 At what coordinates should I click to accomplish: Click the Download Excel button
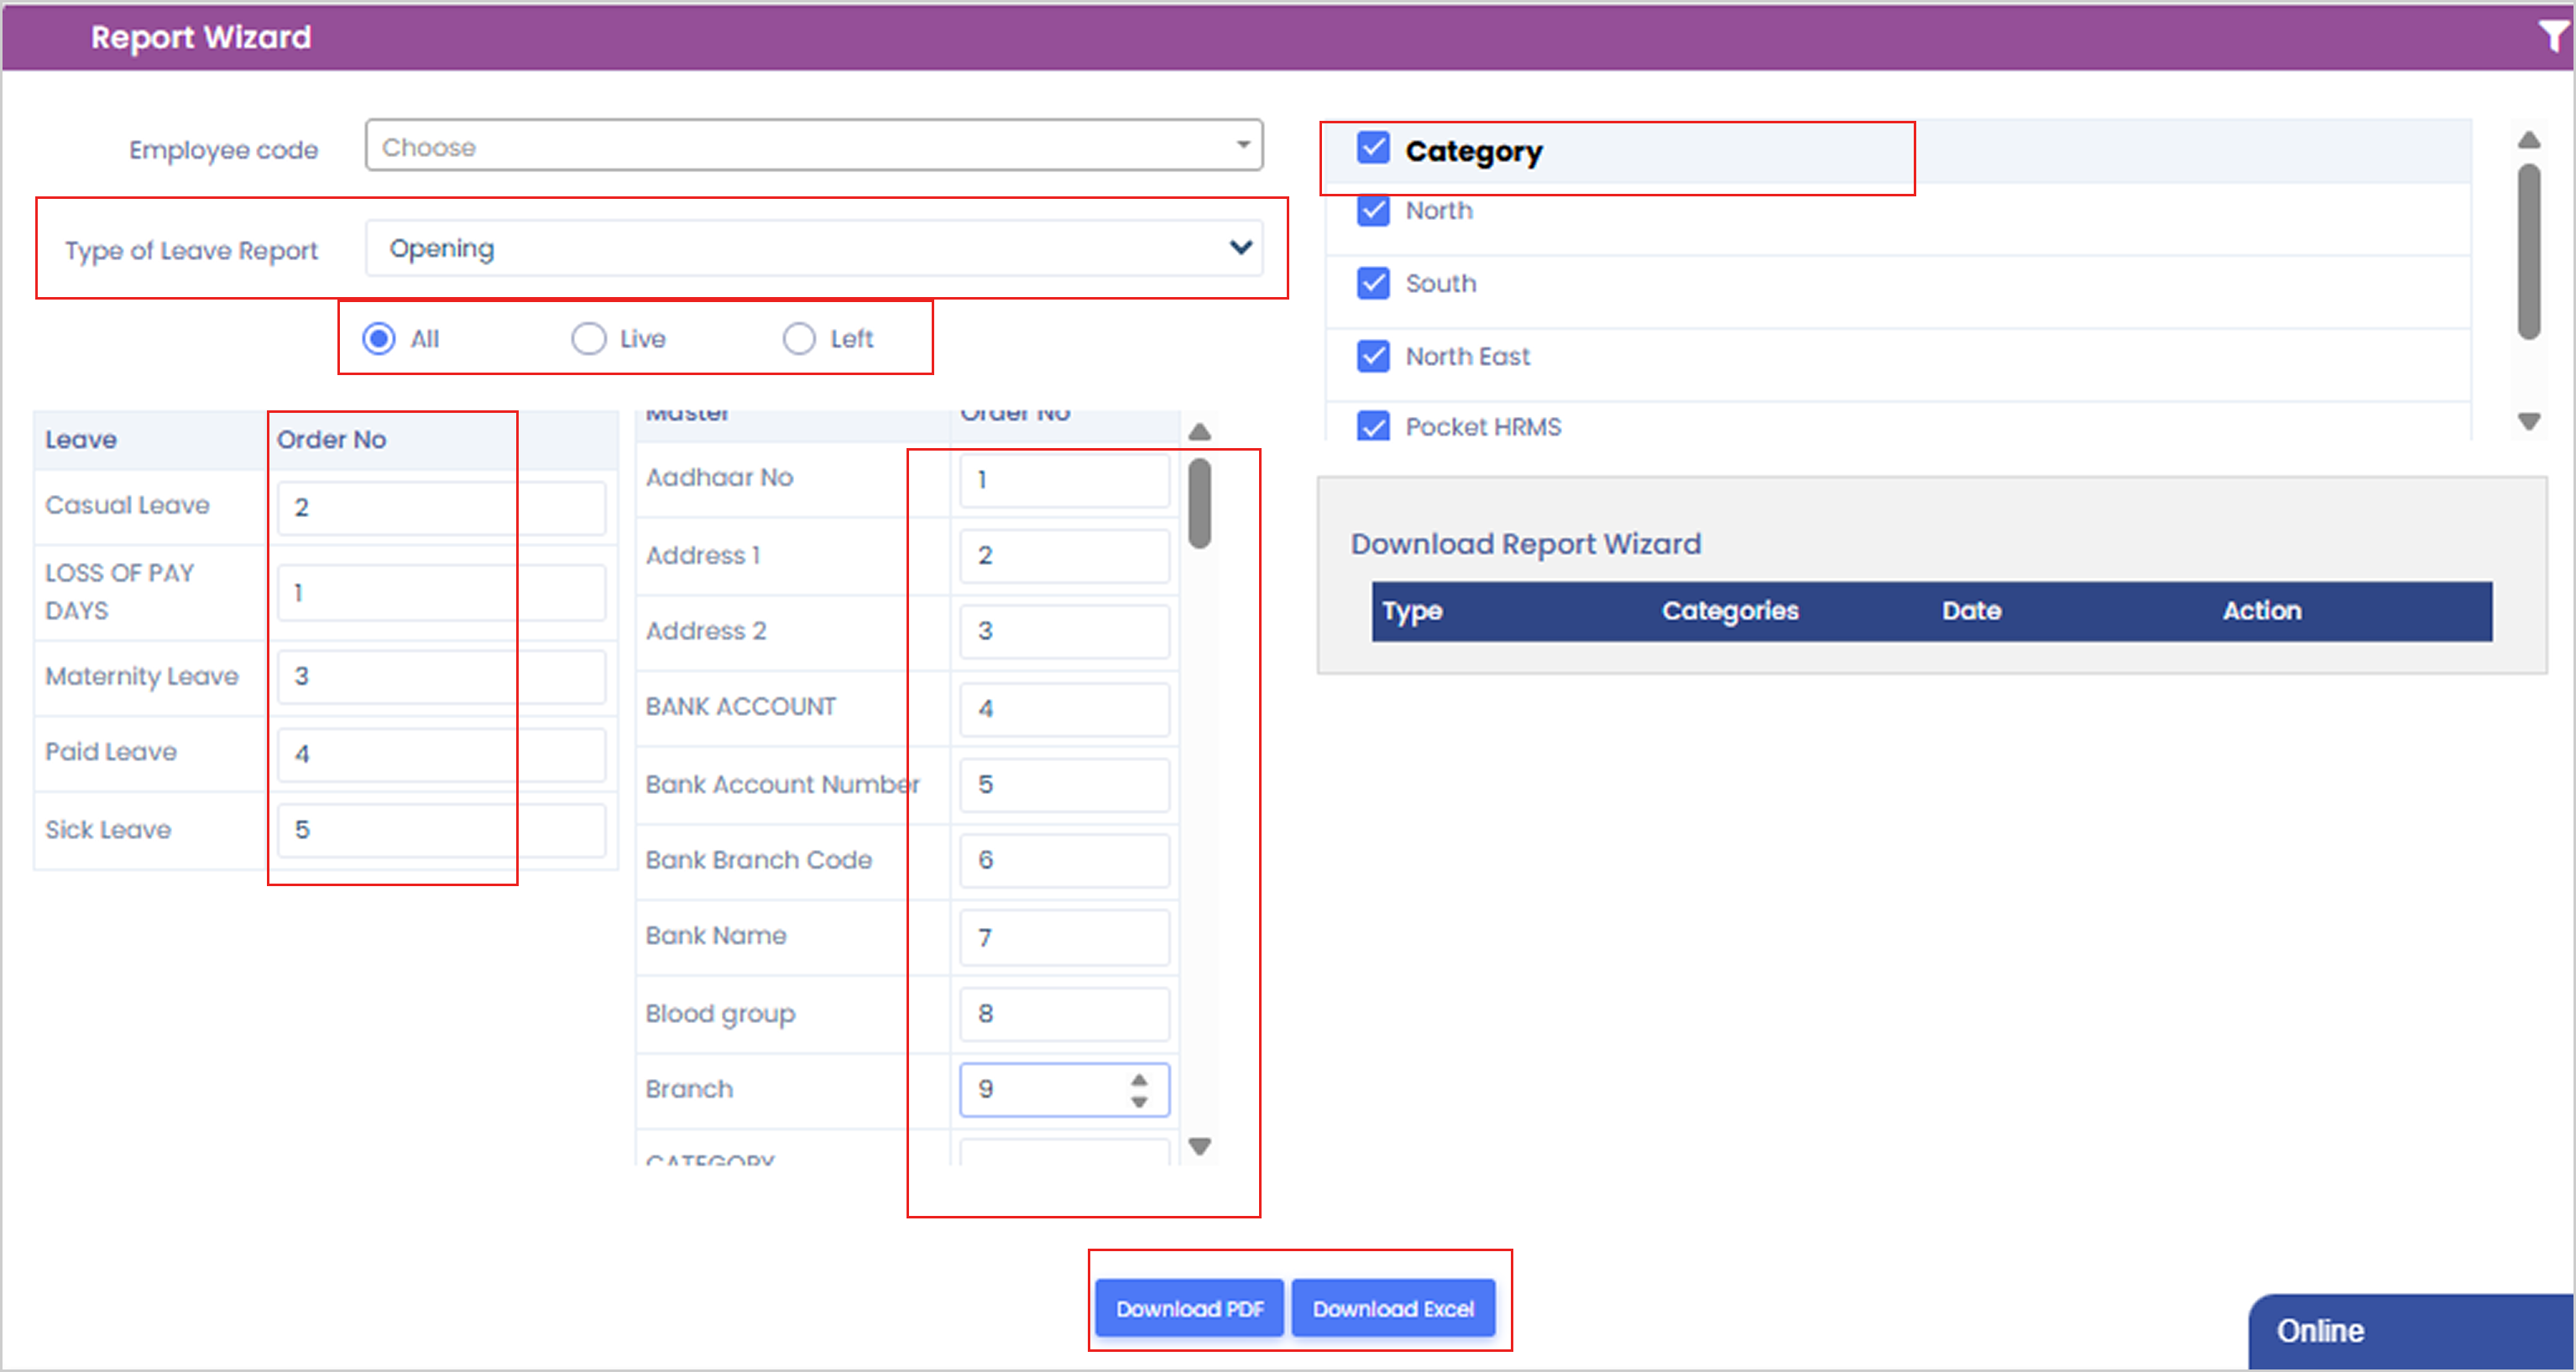tap(1393, 1308)
